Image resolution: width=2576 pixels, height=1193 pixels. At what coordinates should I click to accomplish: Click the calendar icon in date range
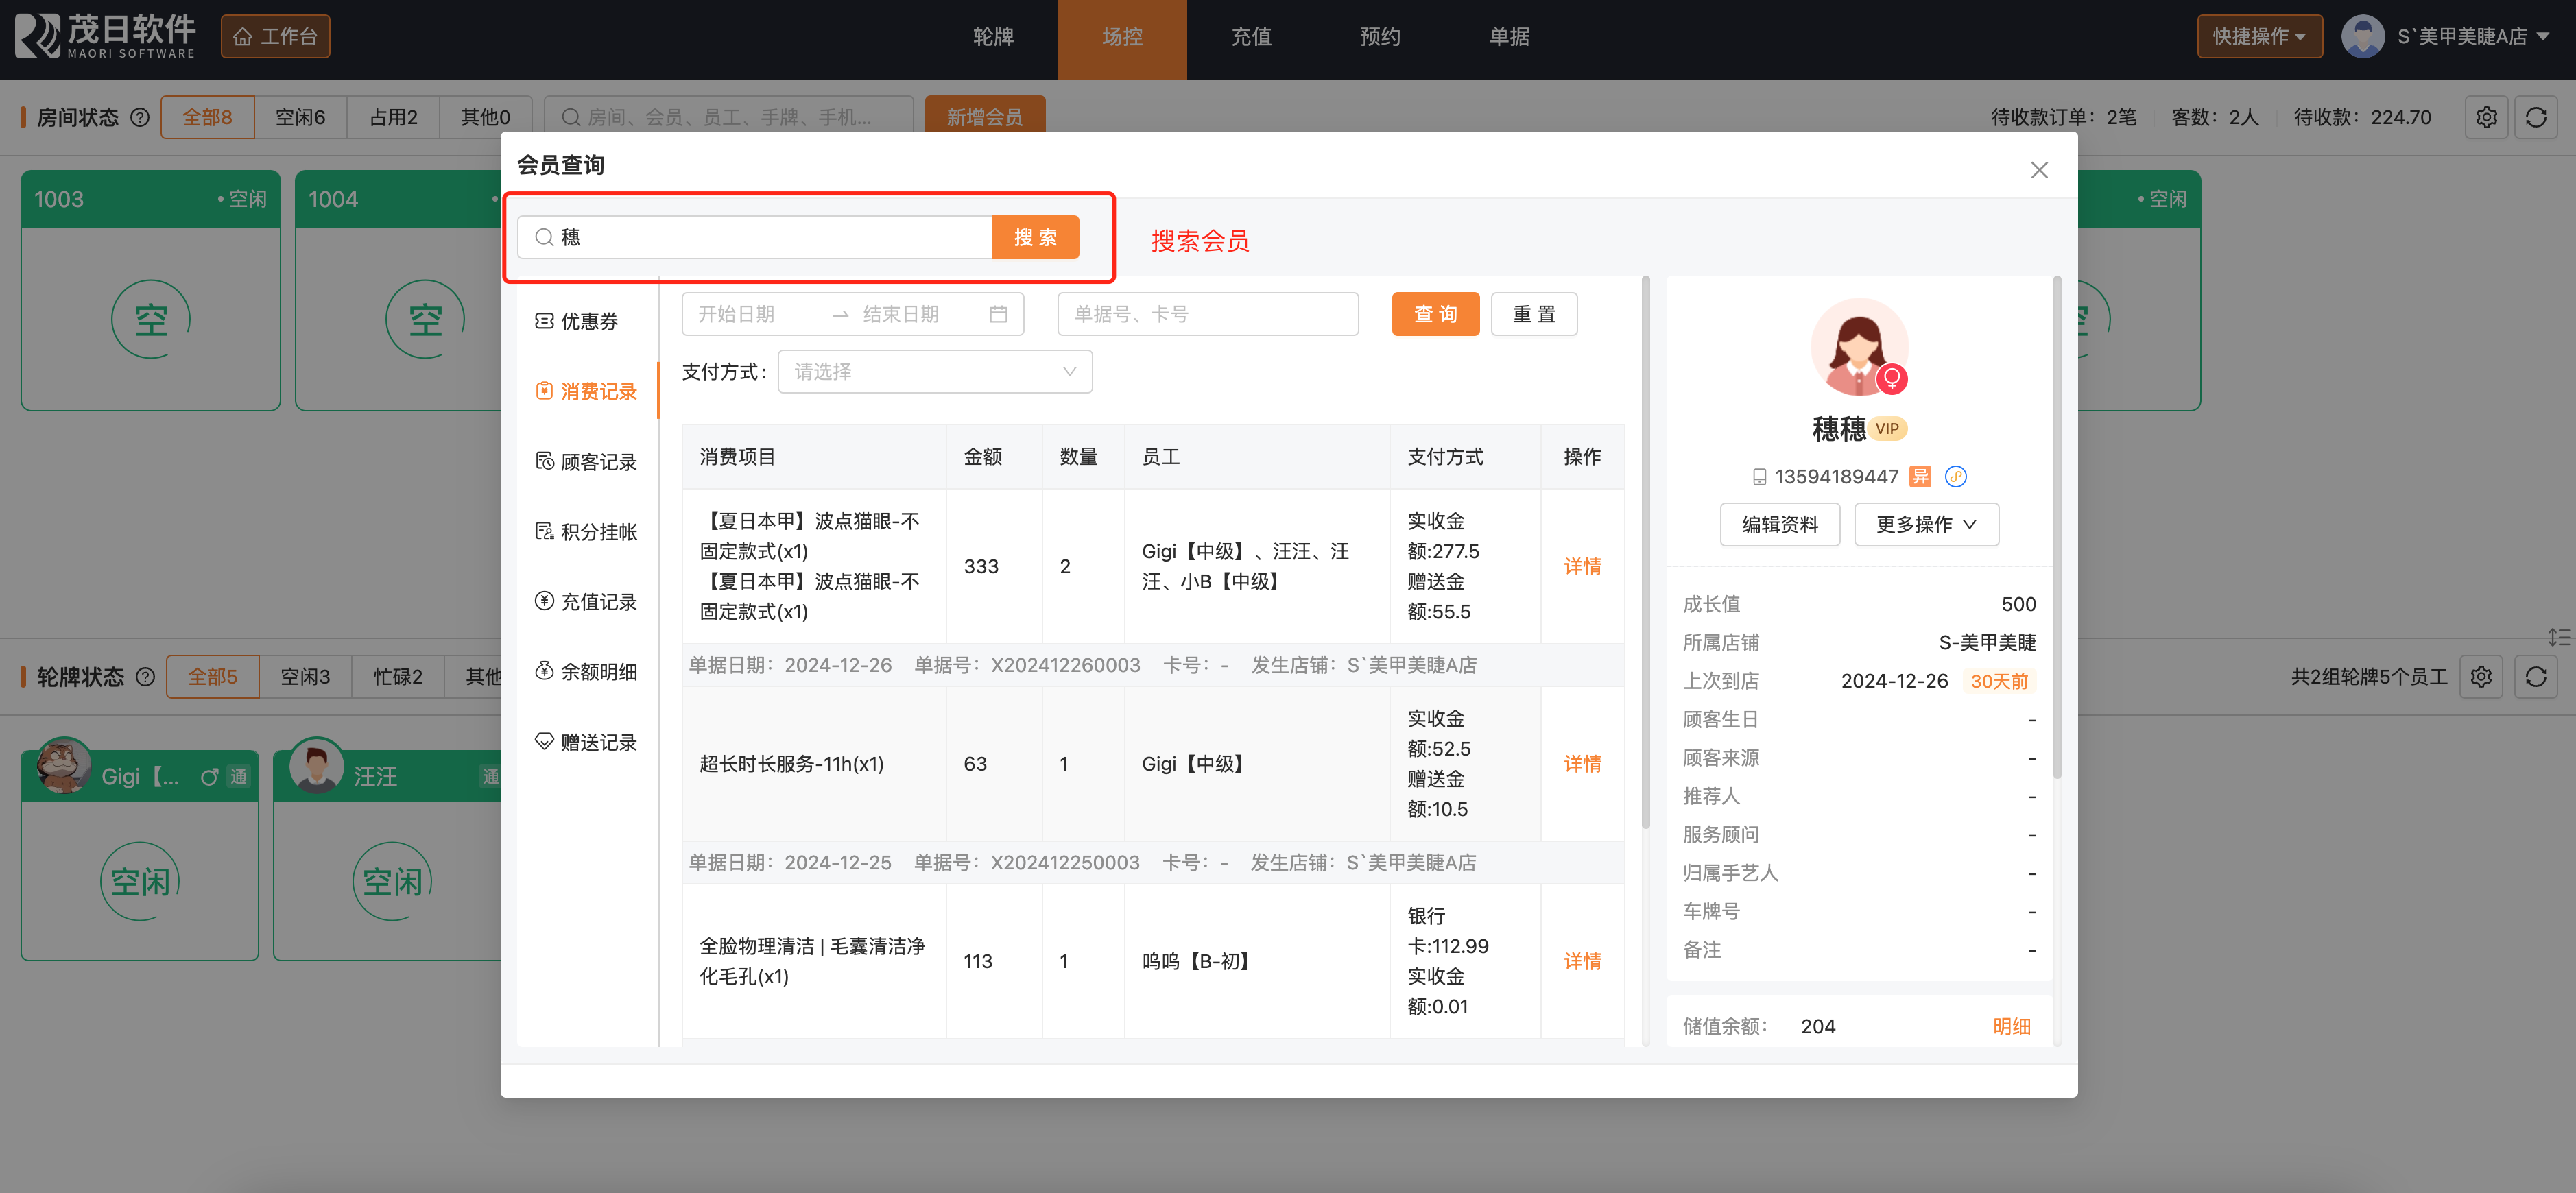pyautogui.click(x=997, y=314)
